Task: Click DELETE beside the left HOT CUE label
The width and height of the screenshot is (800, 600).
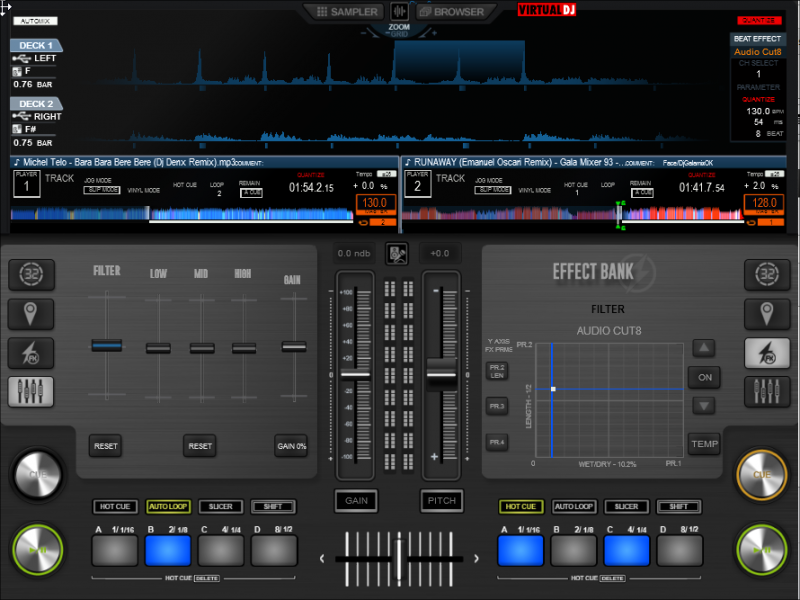Action: pos(207,579)
